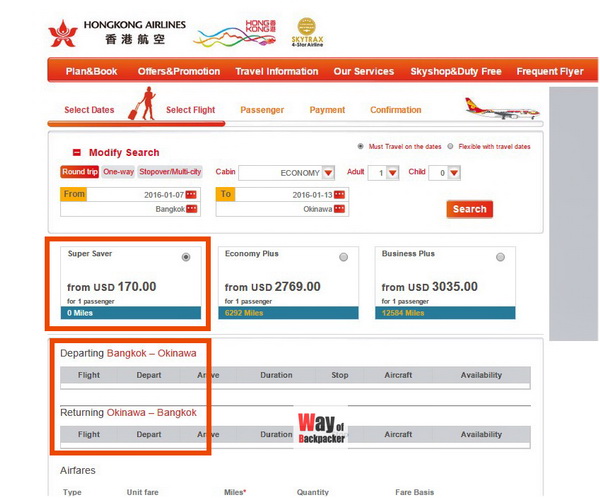Screen dimensions: 600x498
Task: Click the Stop header in the departing table
Action: coord(339,375)
